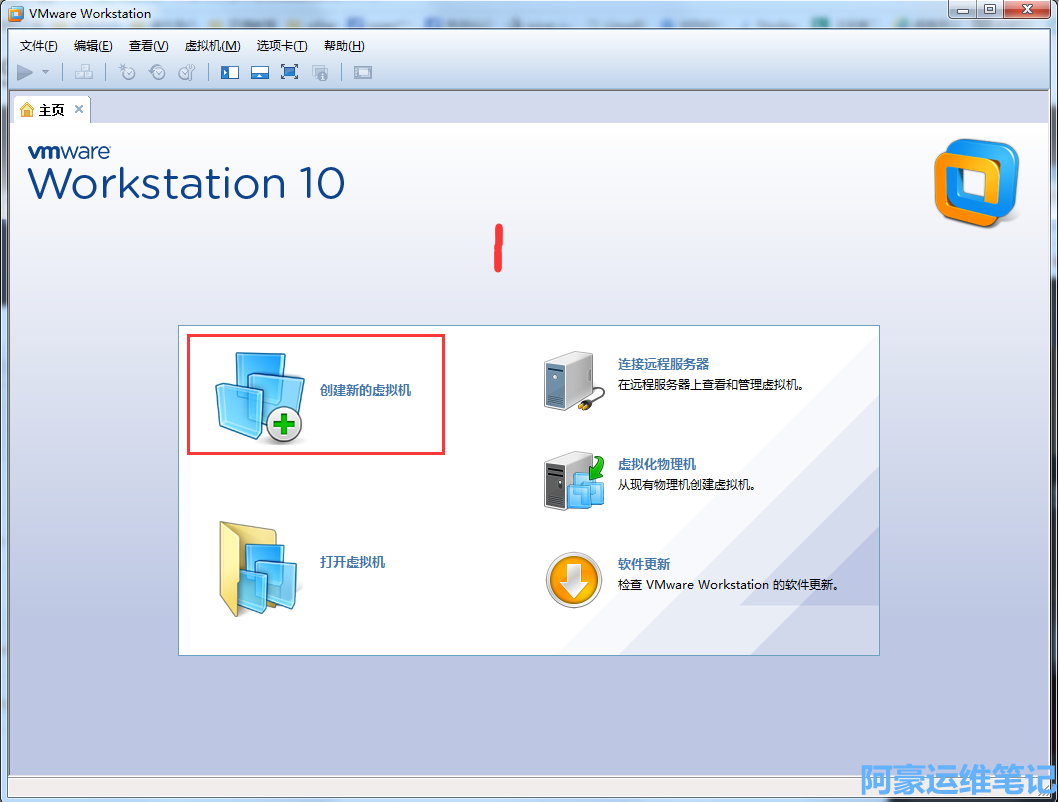Click the revert to snapshot icon
The height and width of the screenshot is (802, 1059).
(x=157, y=72)
